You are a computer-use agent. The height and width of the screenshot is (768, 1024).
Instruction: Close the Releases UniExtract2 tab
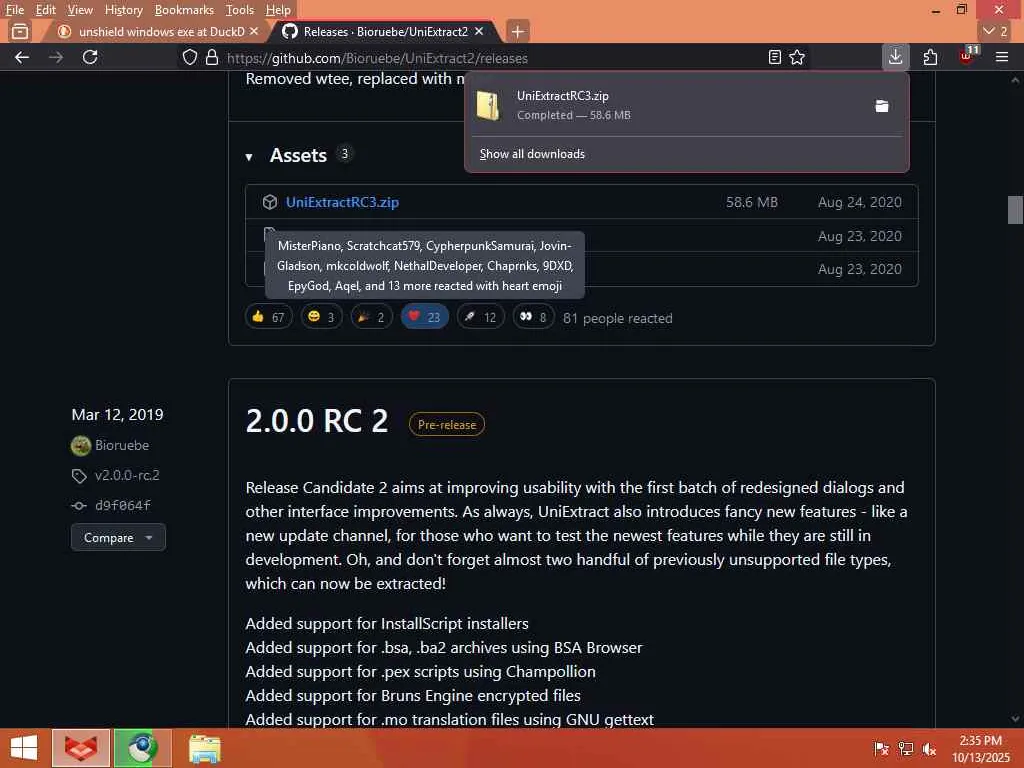coord(479,31)
